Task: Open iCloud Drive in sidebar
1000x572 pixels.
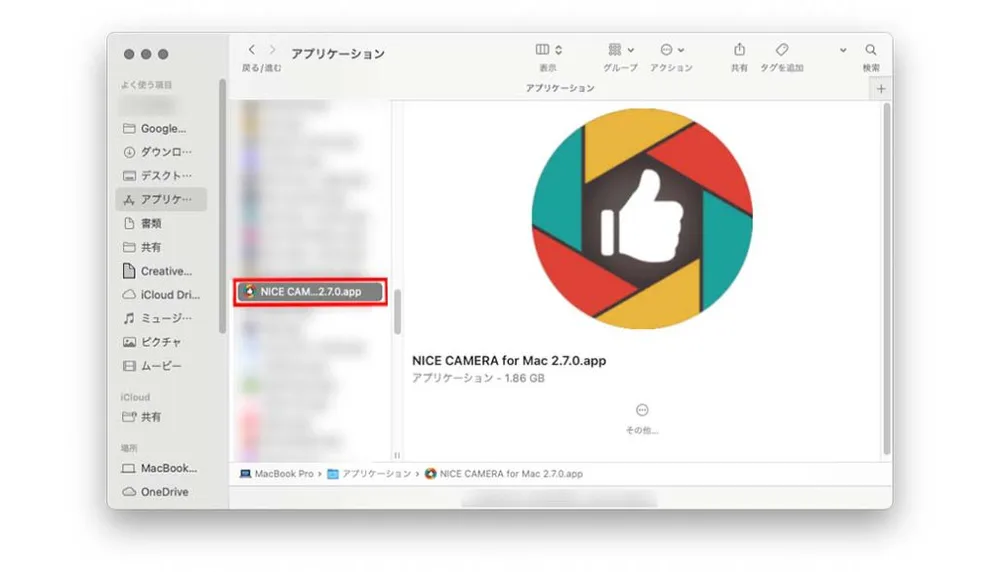Action: click(163, 295)
